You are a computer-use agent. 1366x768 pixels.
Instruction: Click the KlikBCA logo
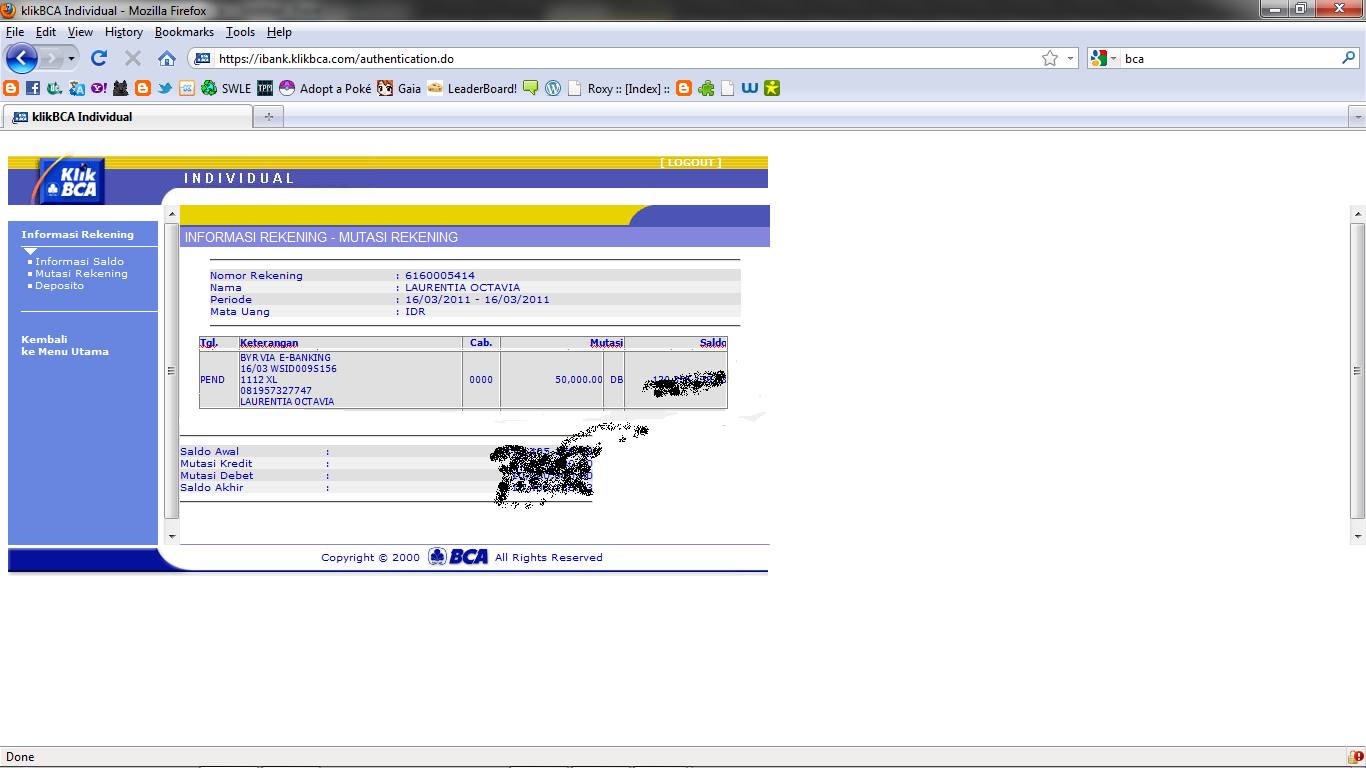click(71, 181)
